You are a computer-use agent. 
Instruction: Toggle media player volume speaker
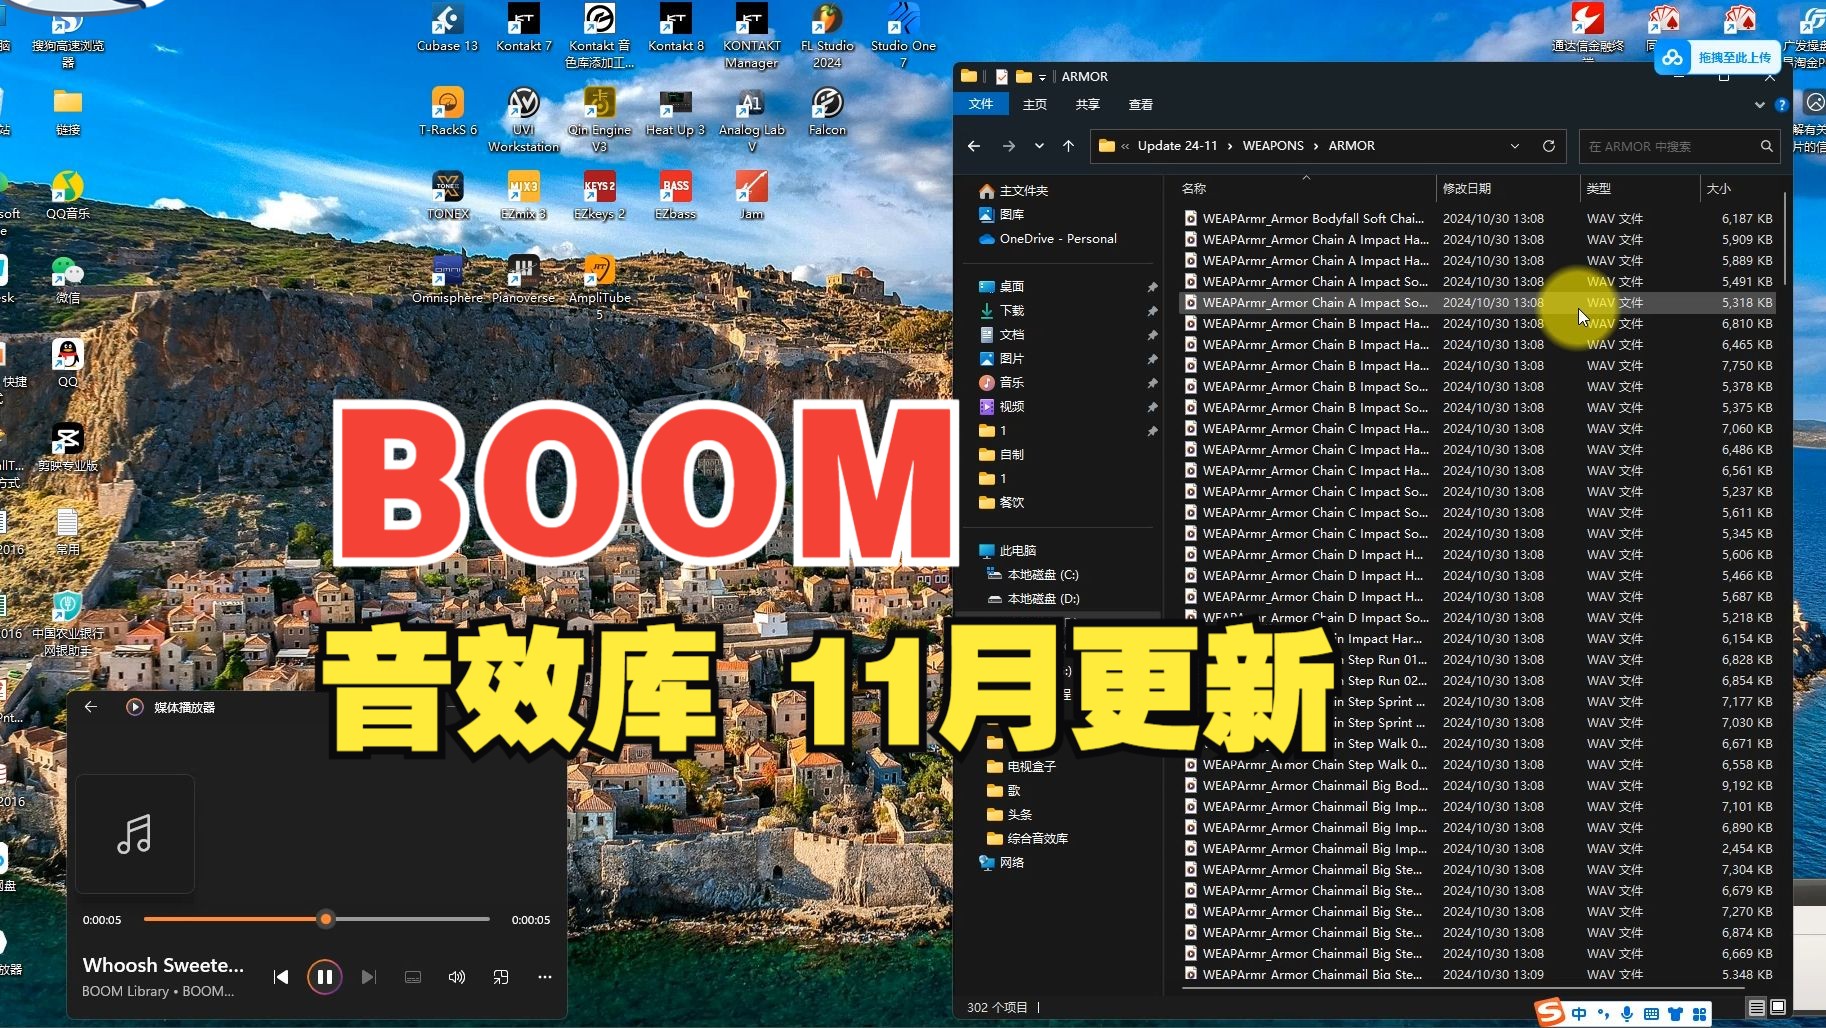(457, 977)
